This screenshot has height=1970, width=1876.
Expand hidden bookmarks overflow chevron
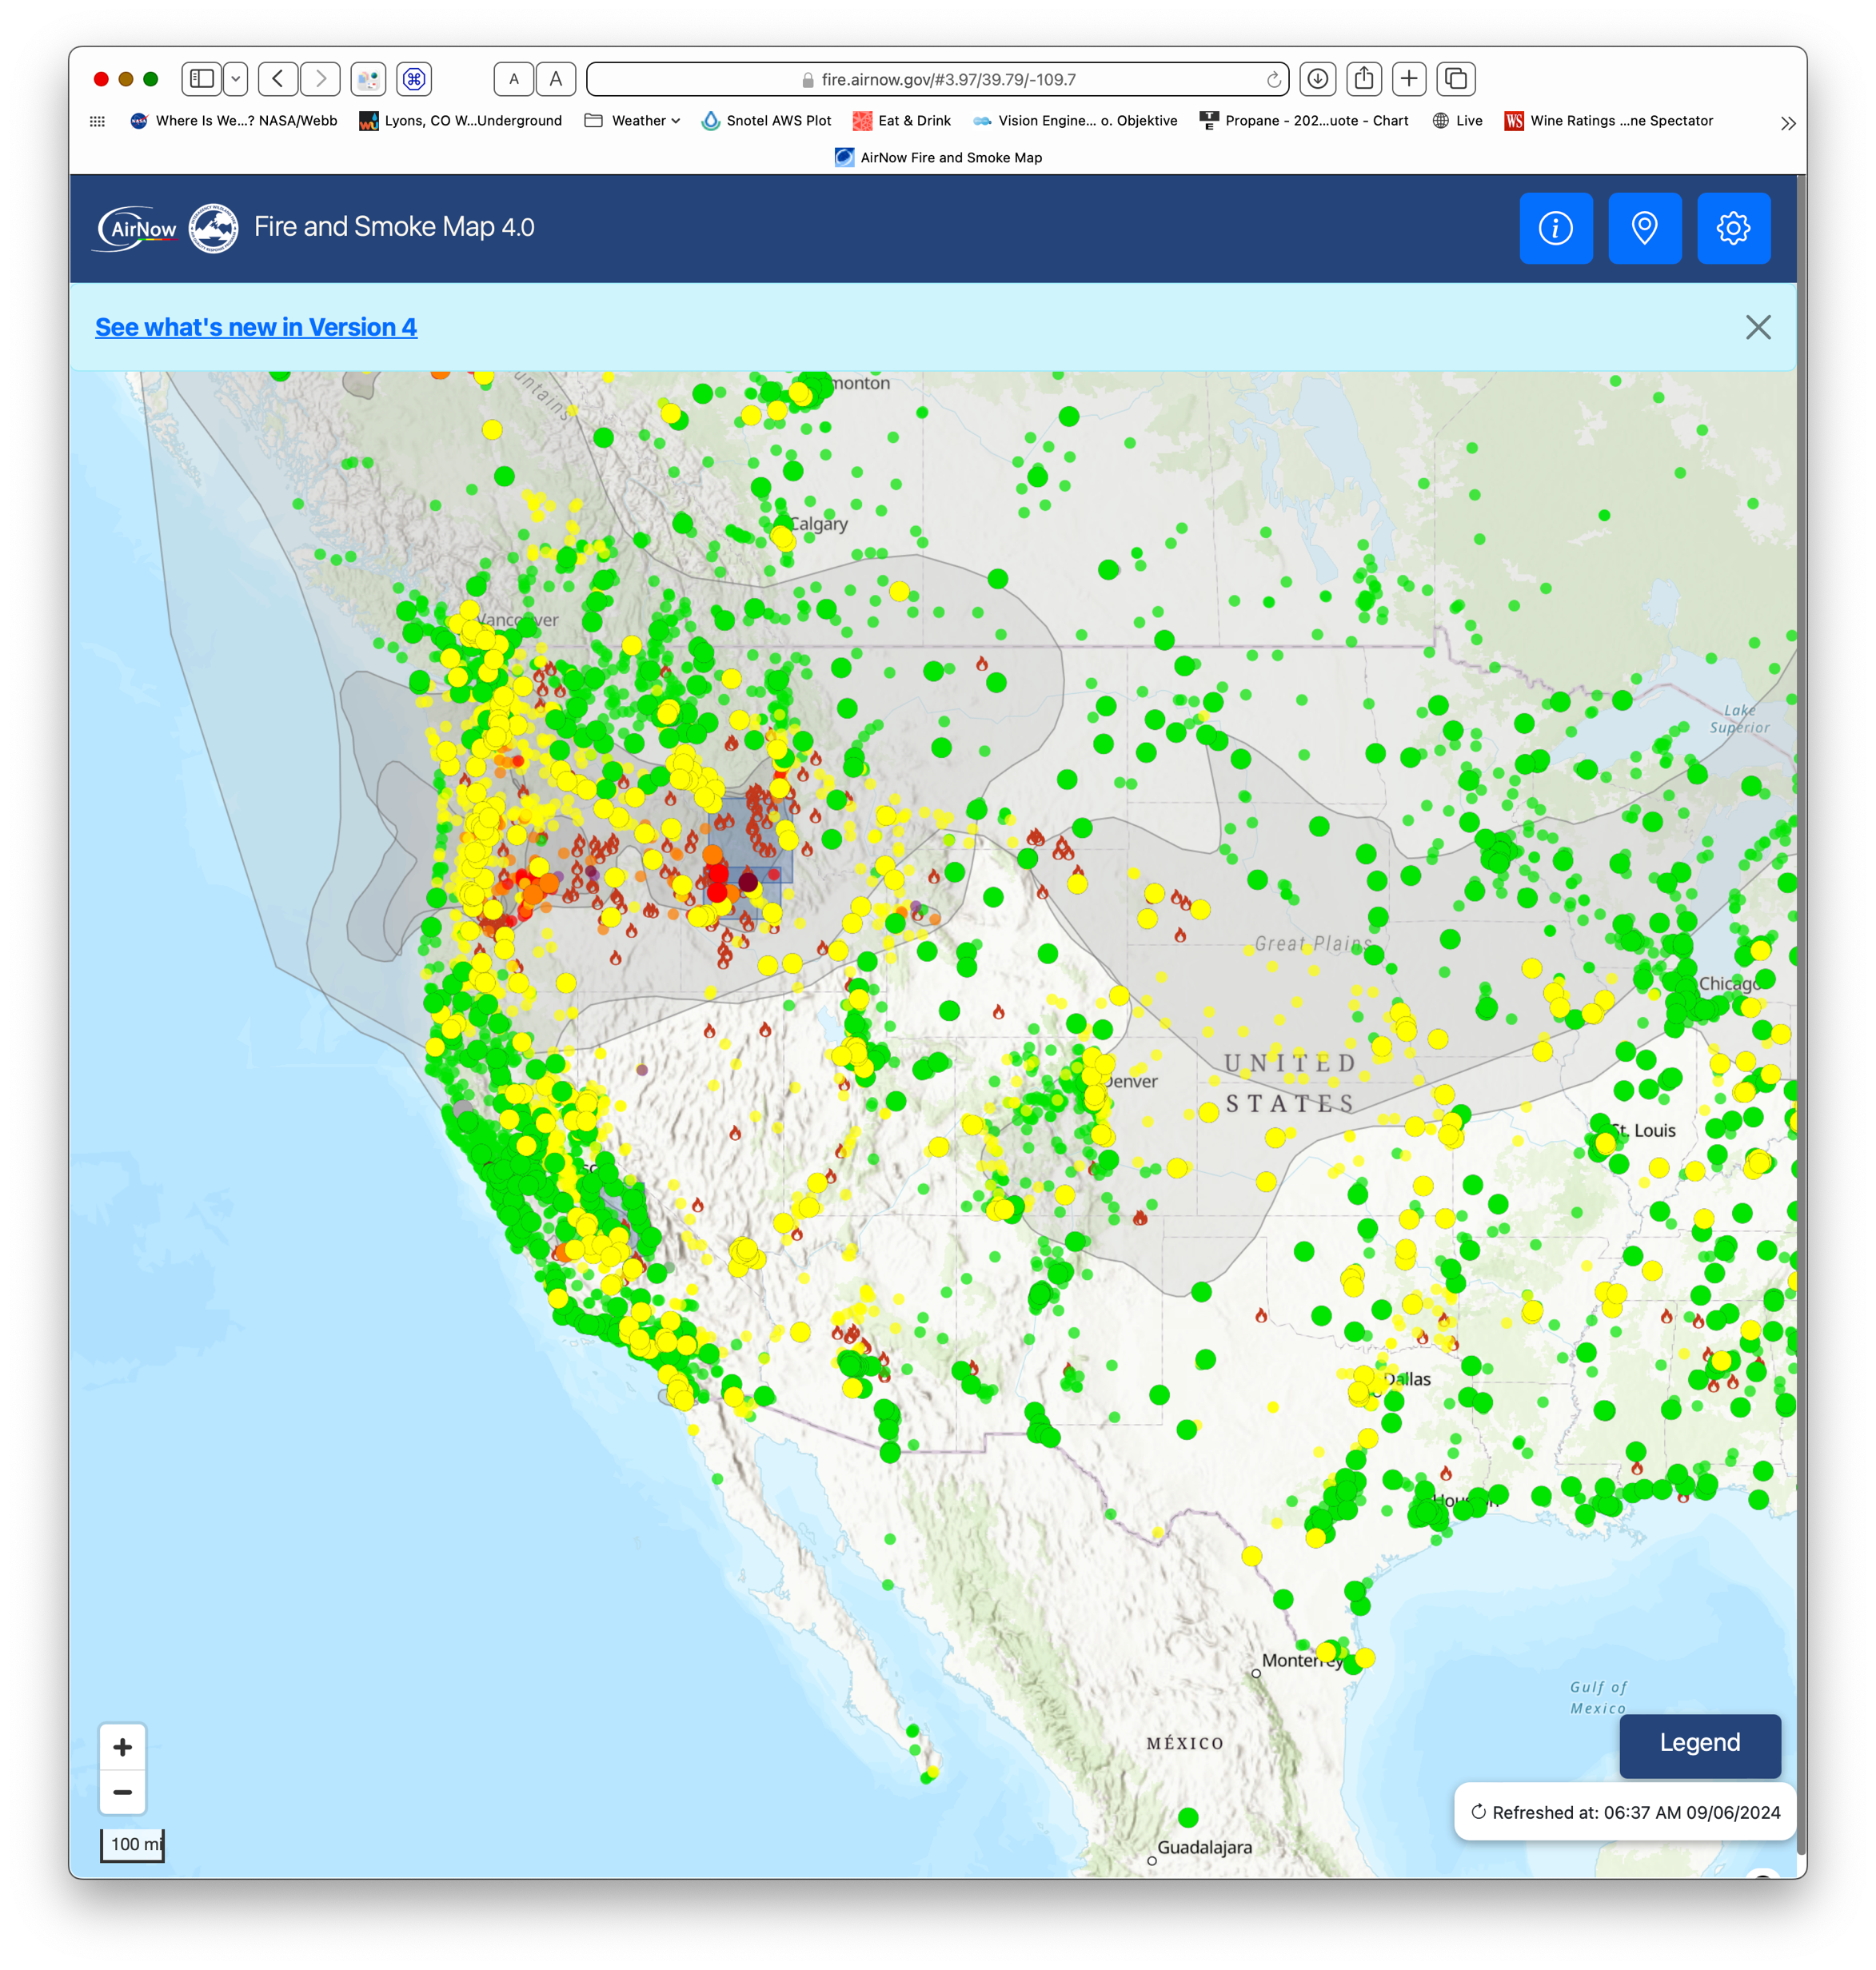click(1788, 123)
